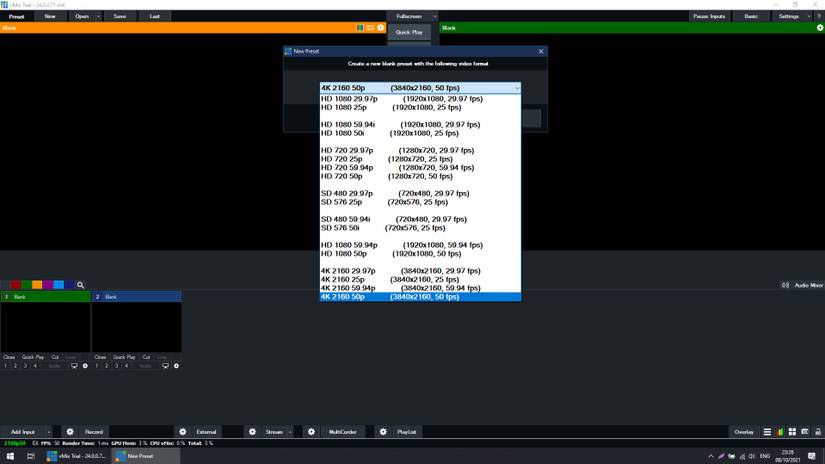Toggle overlay 4 on input 2
The height and width of the screenshot is (464, 825).
(x=126, y=366)
